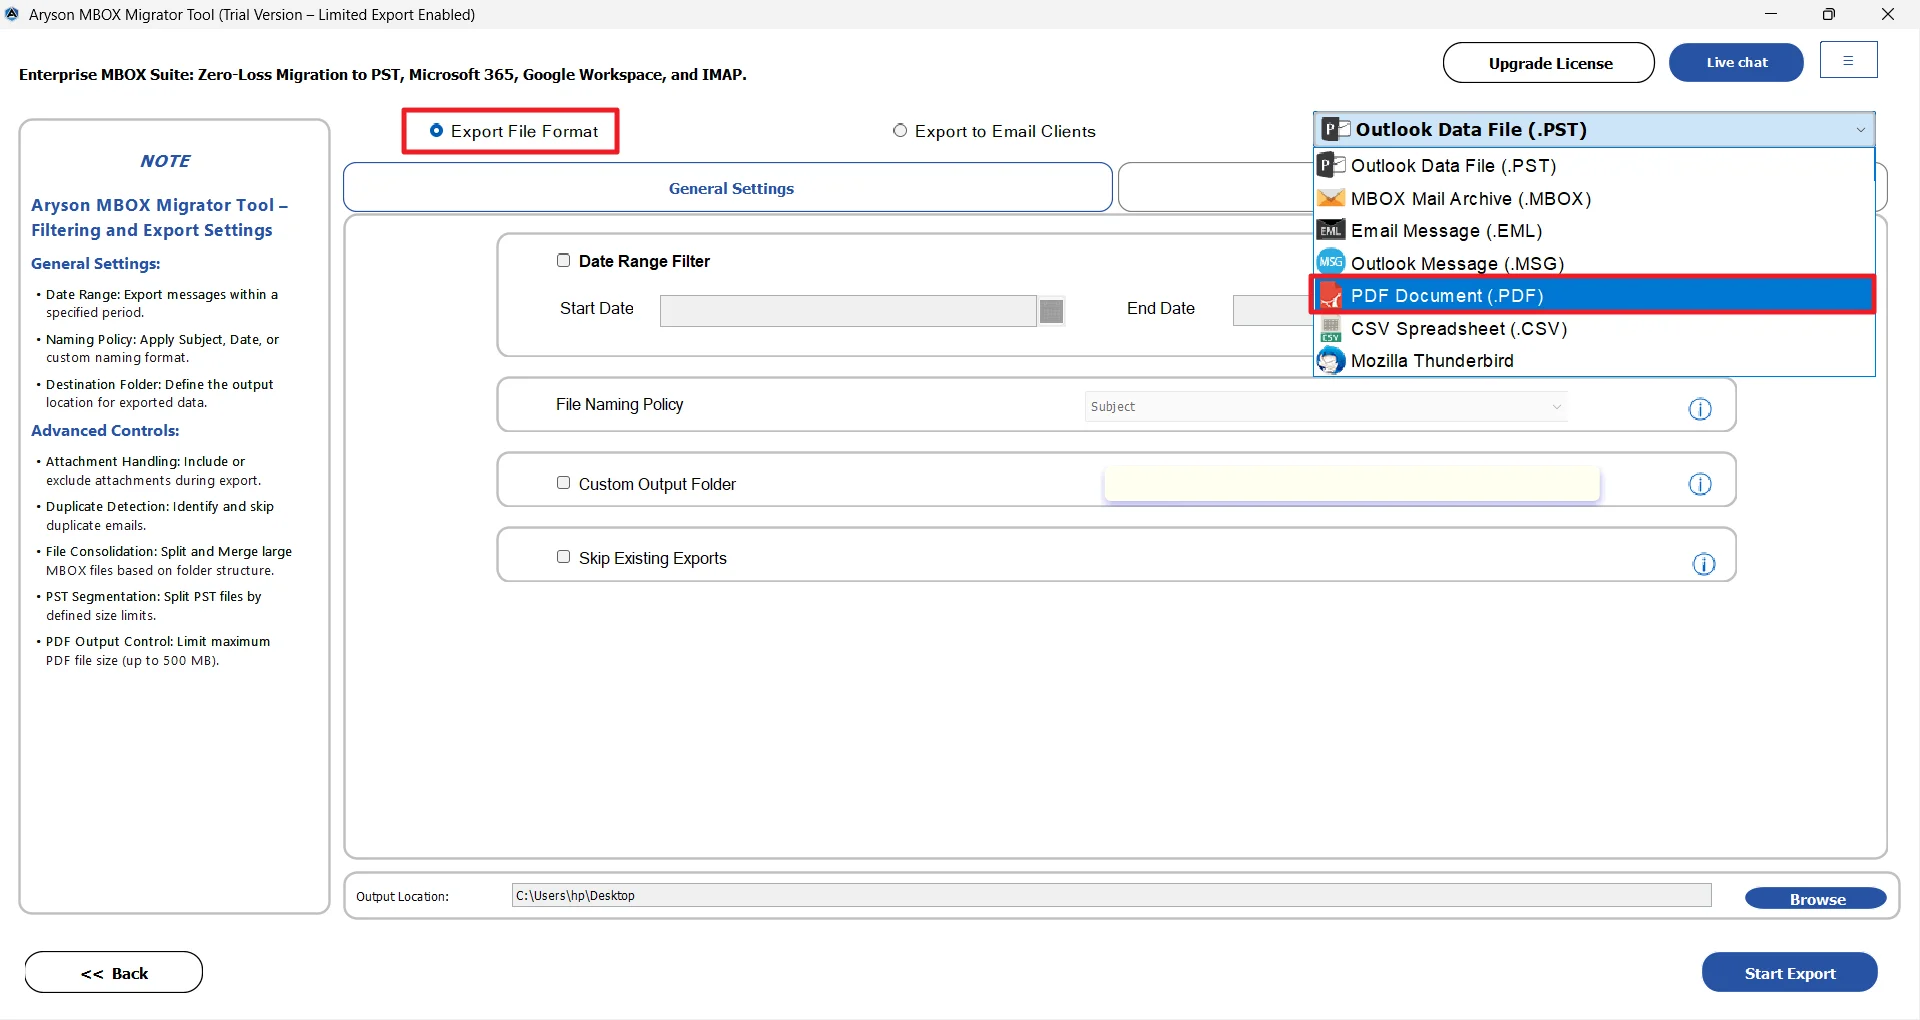Viewport: 1920px width, 1020px height.
Task: Go back with the << Back button
Action: pos(114,972)
